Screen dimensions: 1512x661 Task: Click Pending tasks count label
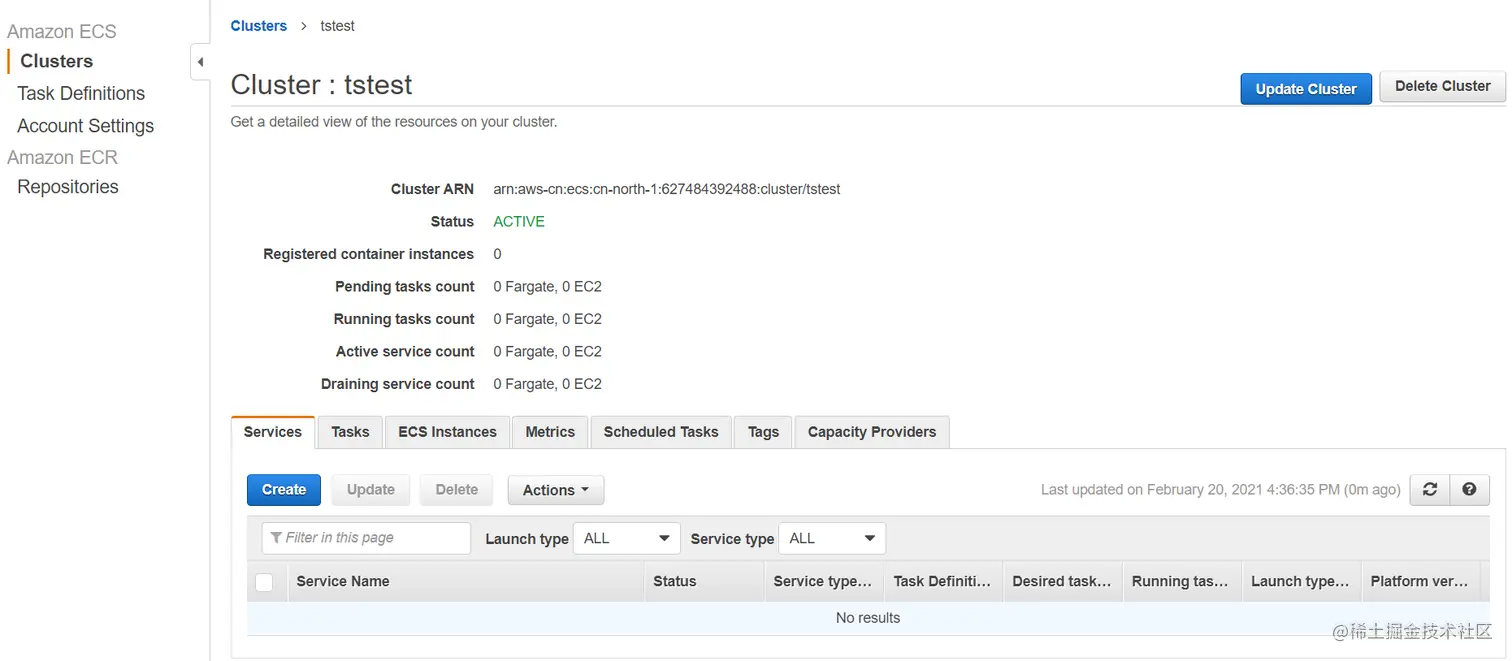(405, 287)
